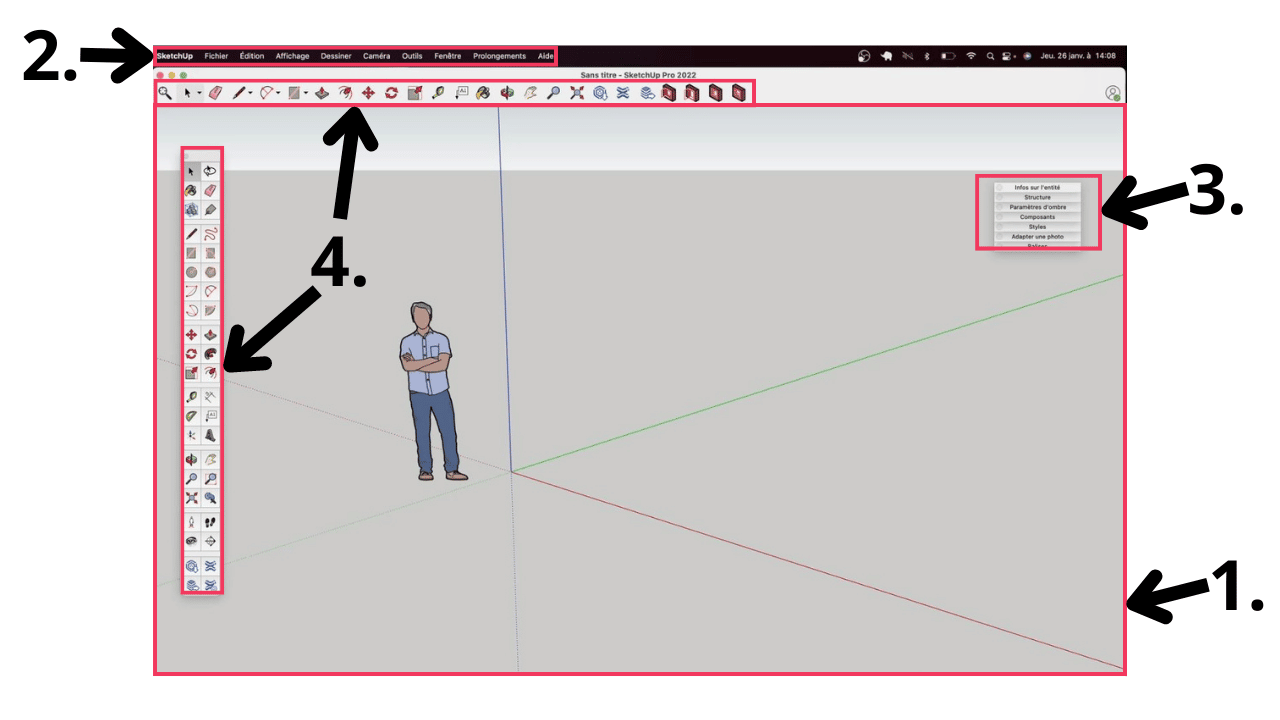Screen dimensions: 1280x720
Task: Expand the Composants tray panel
Action: 1036,217
